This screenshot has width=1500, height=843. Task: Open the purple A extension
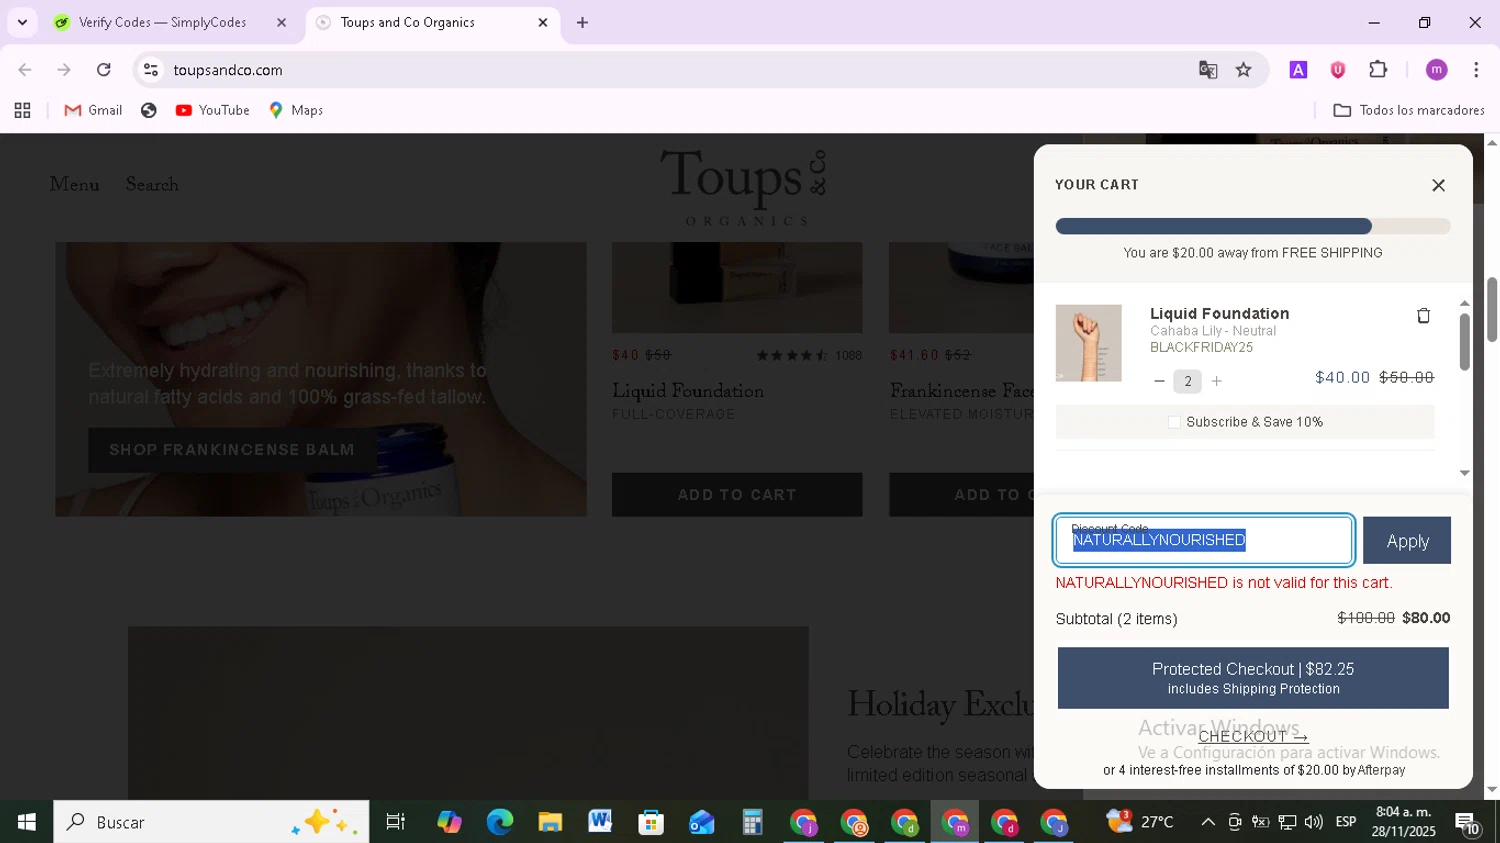pyautogui.click(x=1298, y=70)
